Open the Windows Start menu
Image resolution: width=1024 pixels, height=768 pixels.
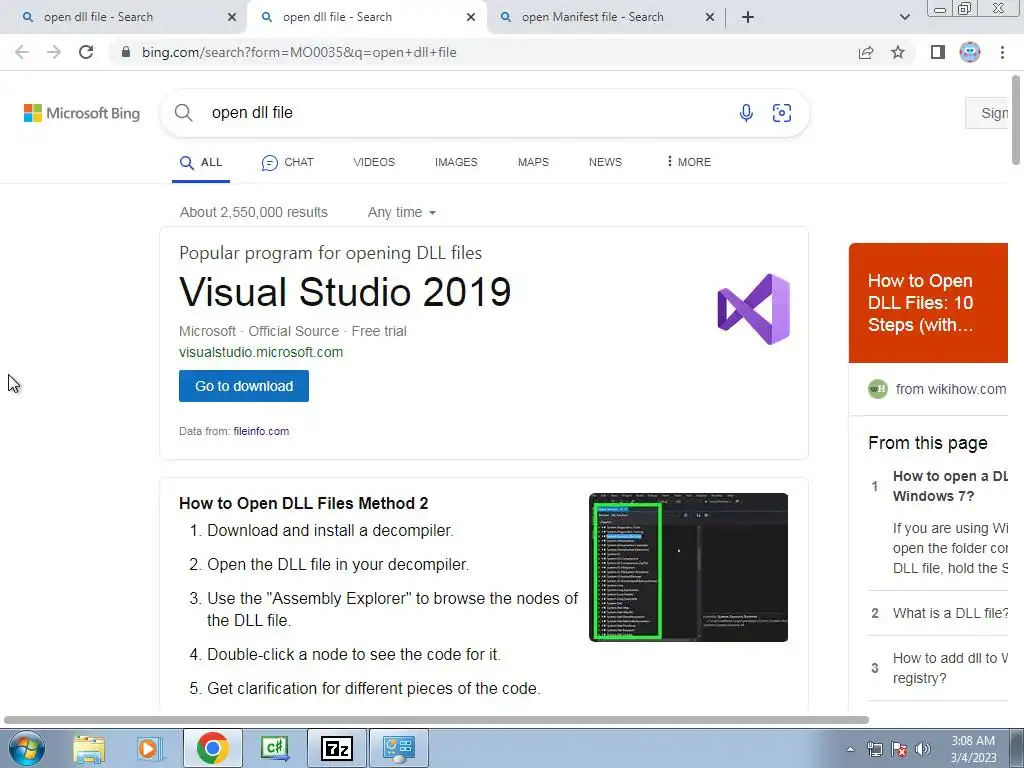pyautogui.click(x=26, y=748)
